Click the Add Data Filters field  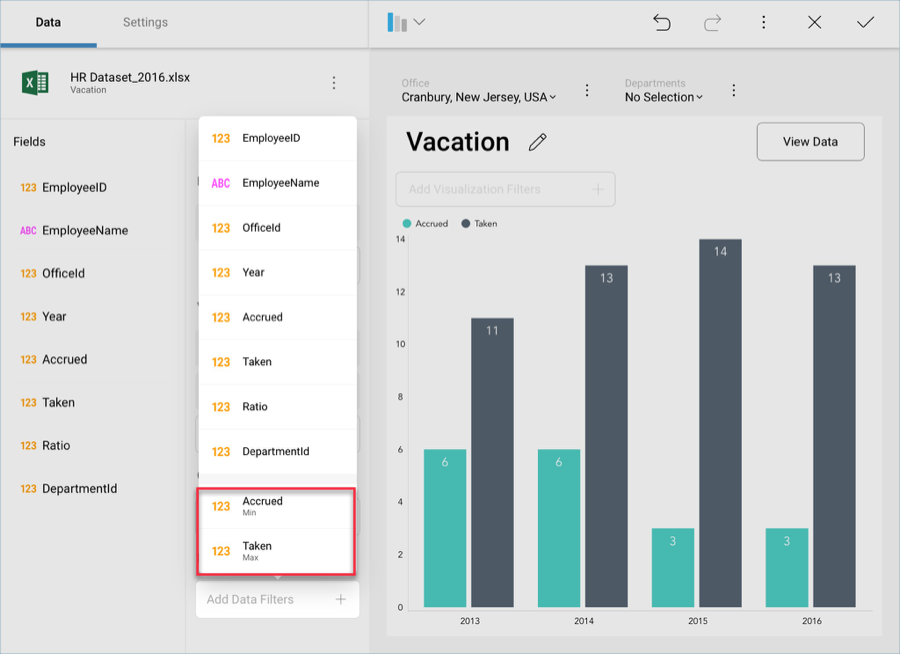[277, 600]
